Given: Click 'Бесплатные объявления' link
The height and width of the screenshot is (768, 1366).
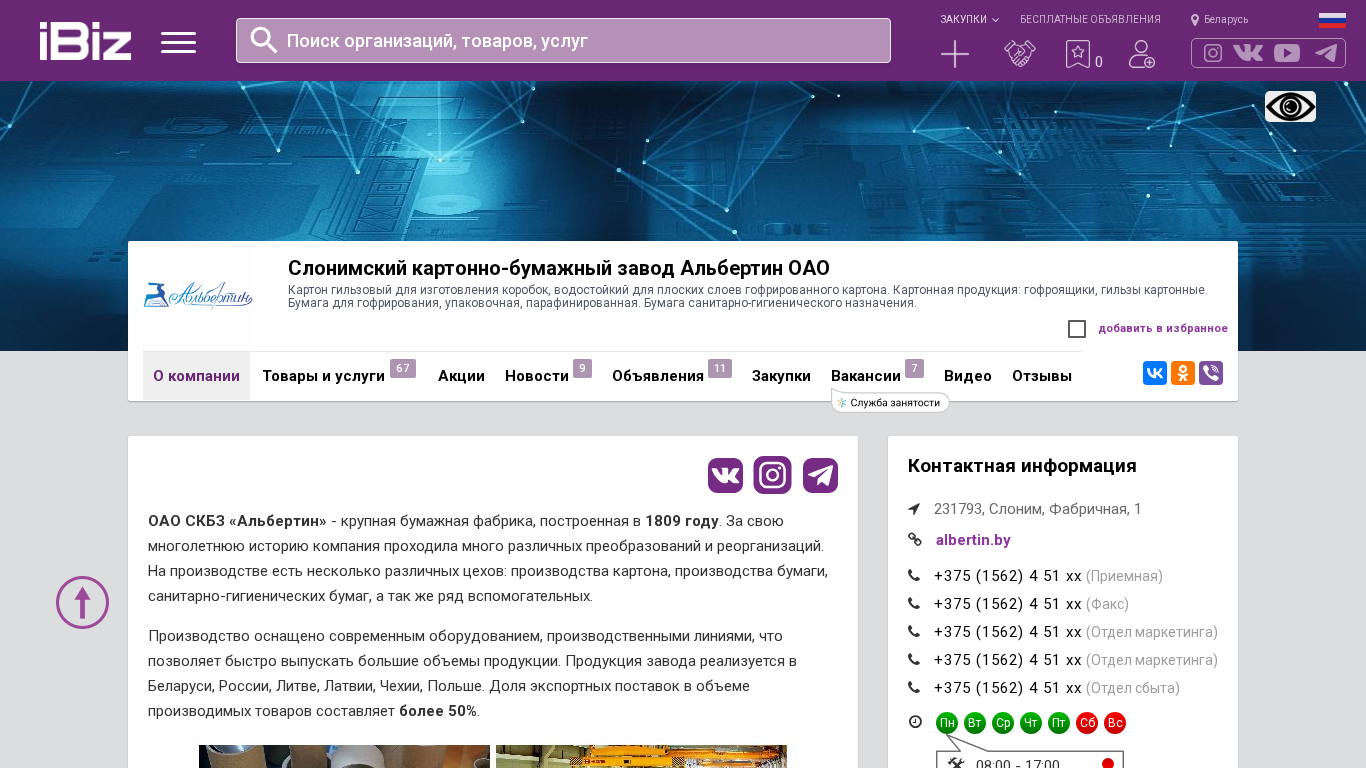Looking at the screenshot, I should (x=1090, y=20).
